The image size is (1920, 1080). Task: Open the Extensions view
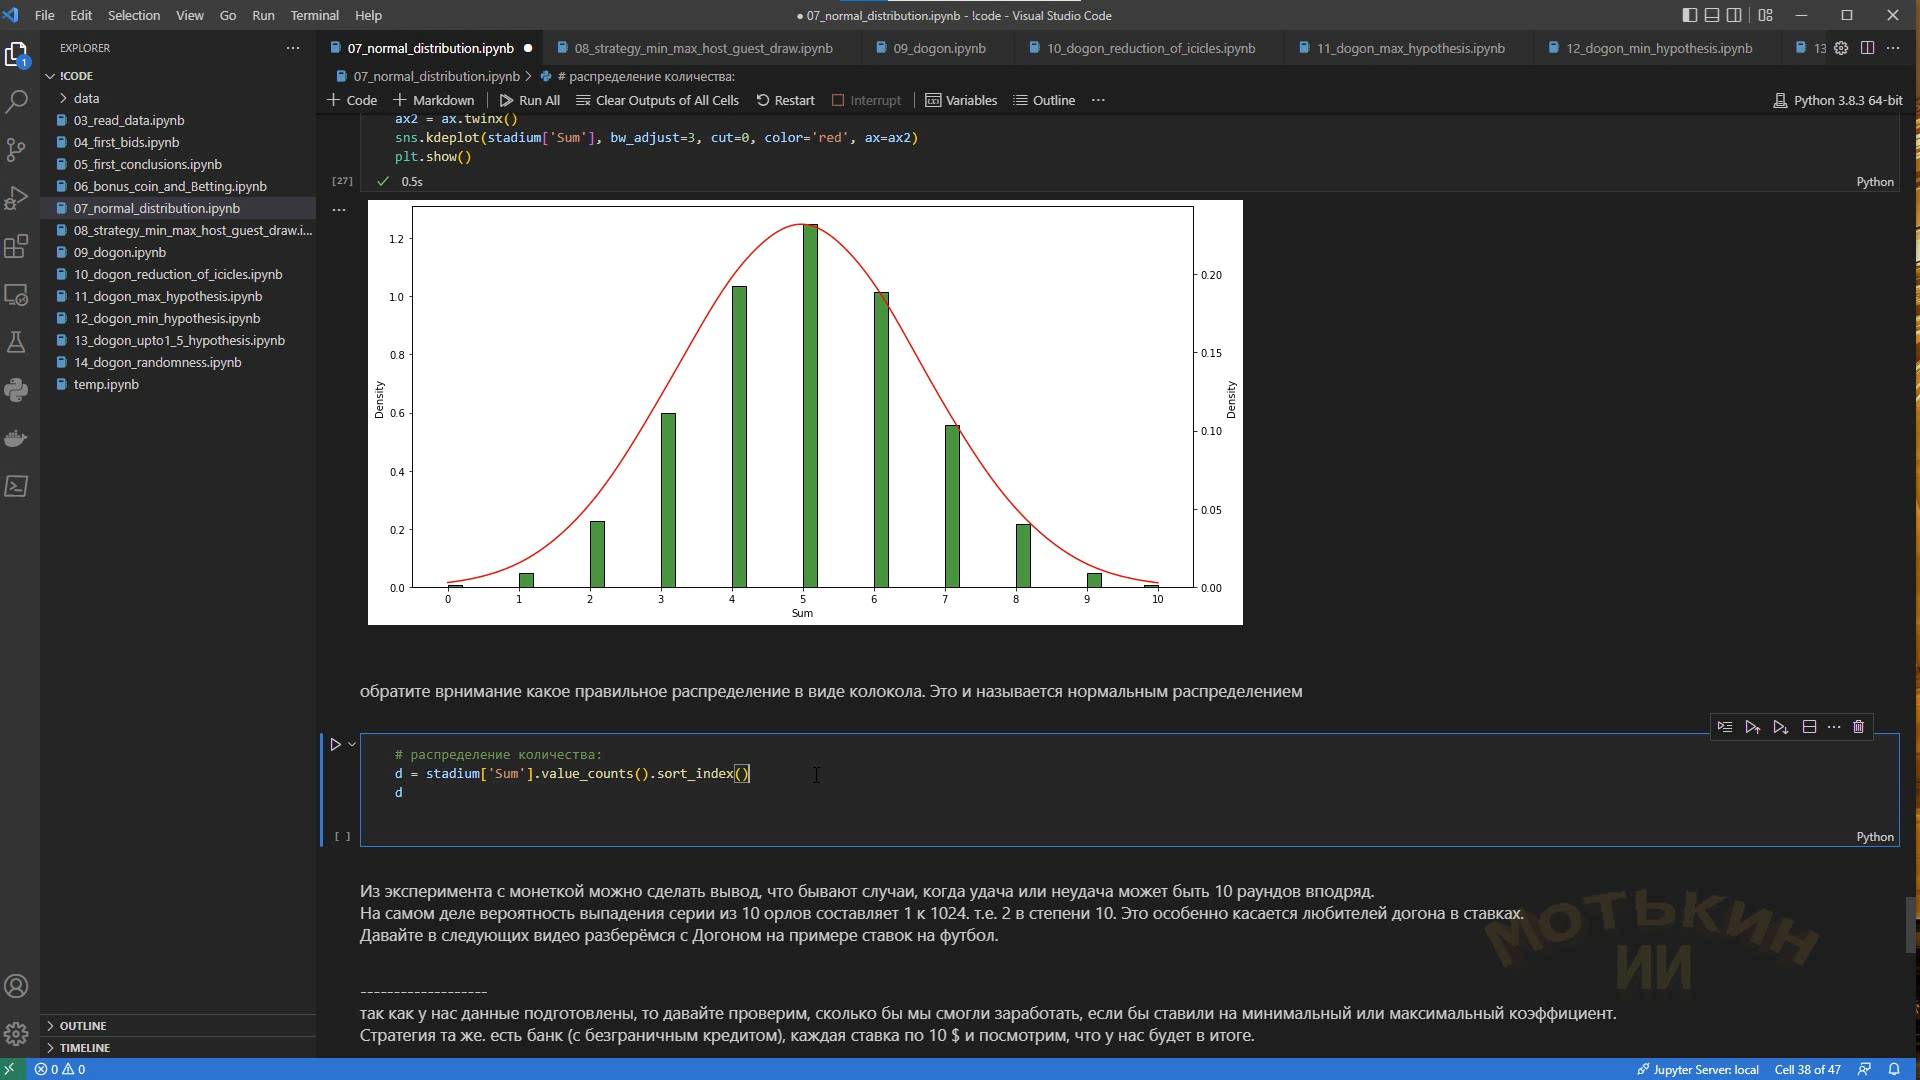pos(16,246)
